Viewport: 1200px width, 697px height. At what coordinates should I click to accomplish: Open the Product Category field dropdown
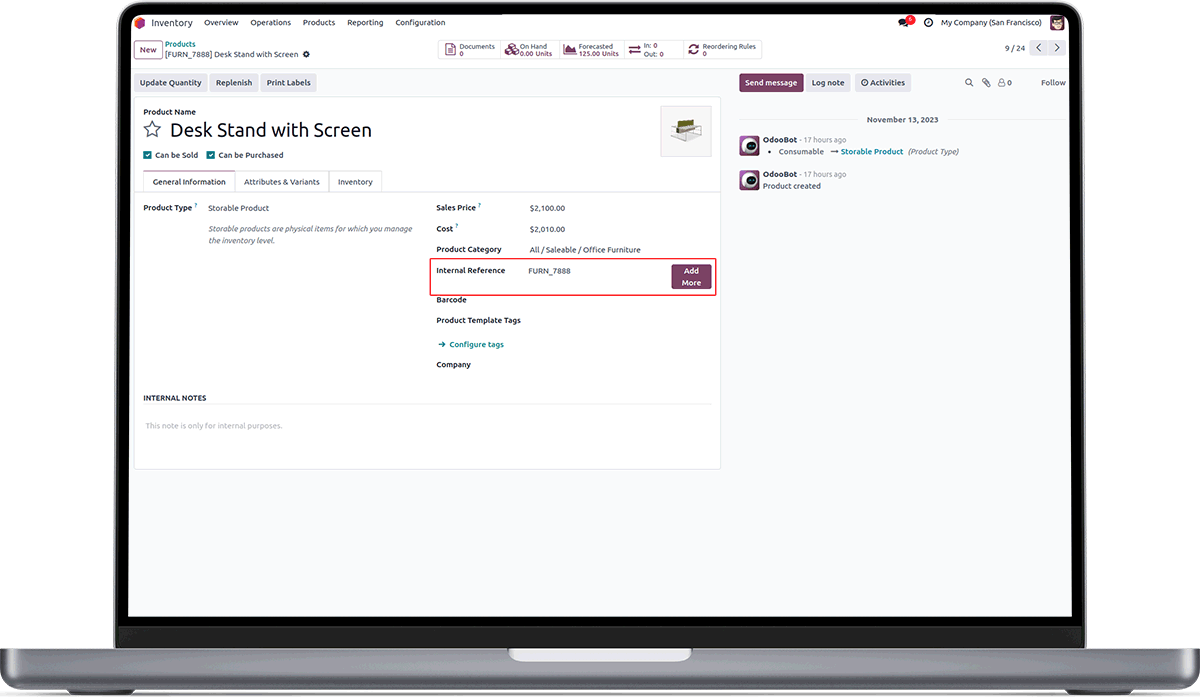click(x=620, y=249)
